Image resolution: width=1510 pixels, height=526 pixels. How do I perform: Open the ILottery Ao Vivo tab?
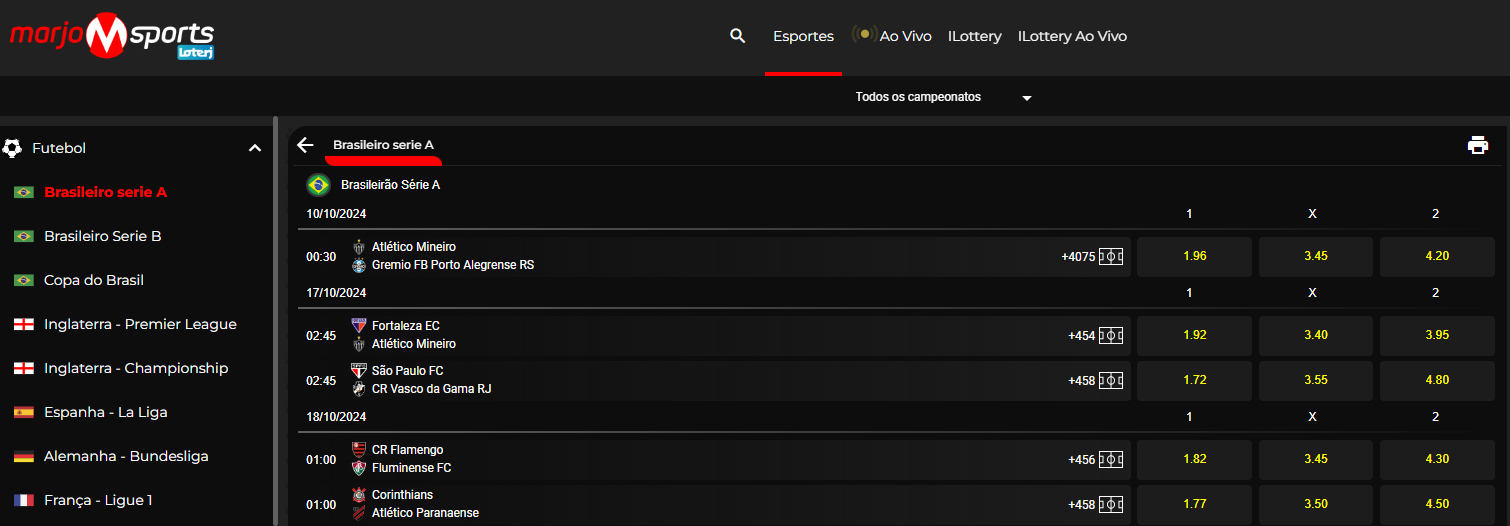tap(1072, 36)
